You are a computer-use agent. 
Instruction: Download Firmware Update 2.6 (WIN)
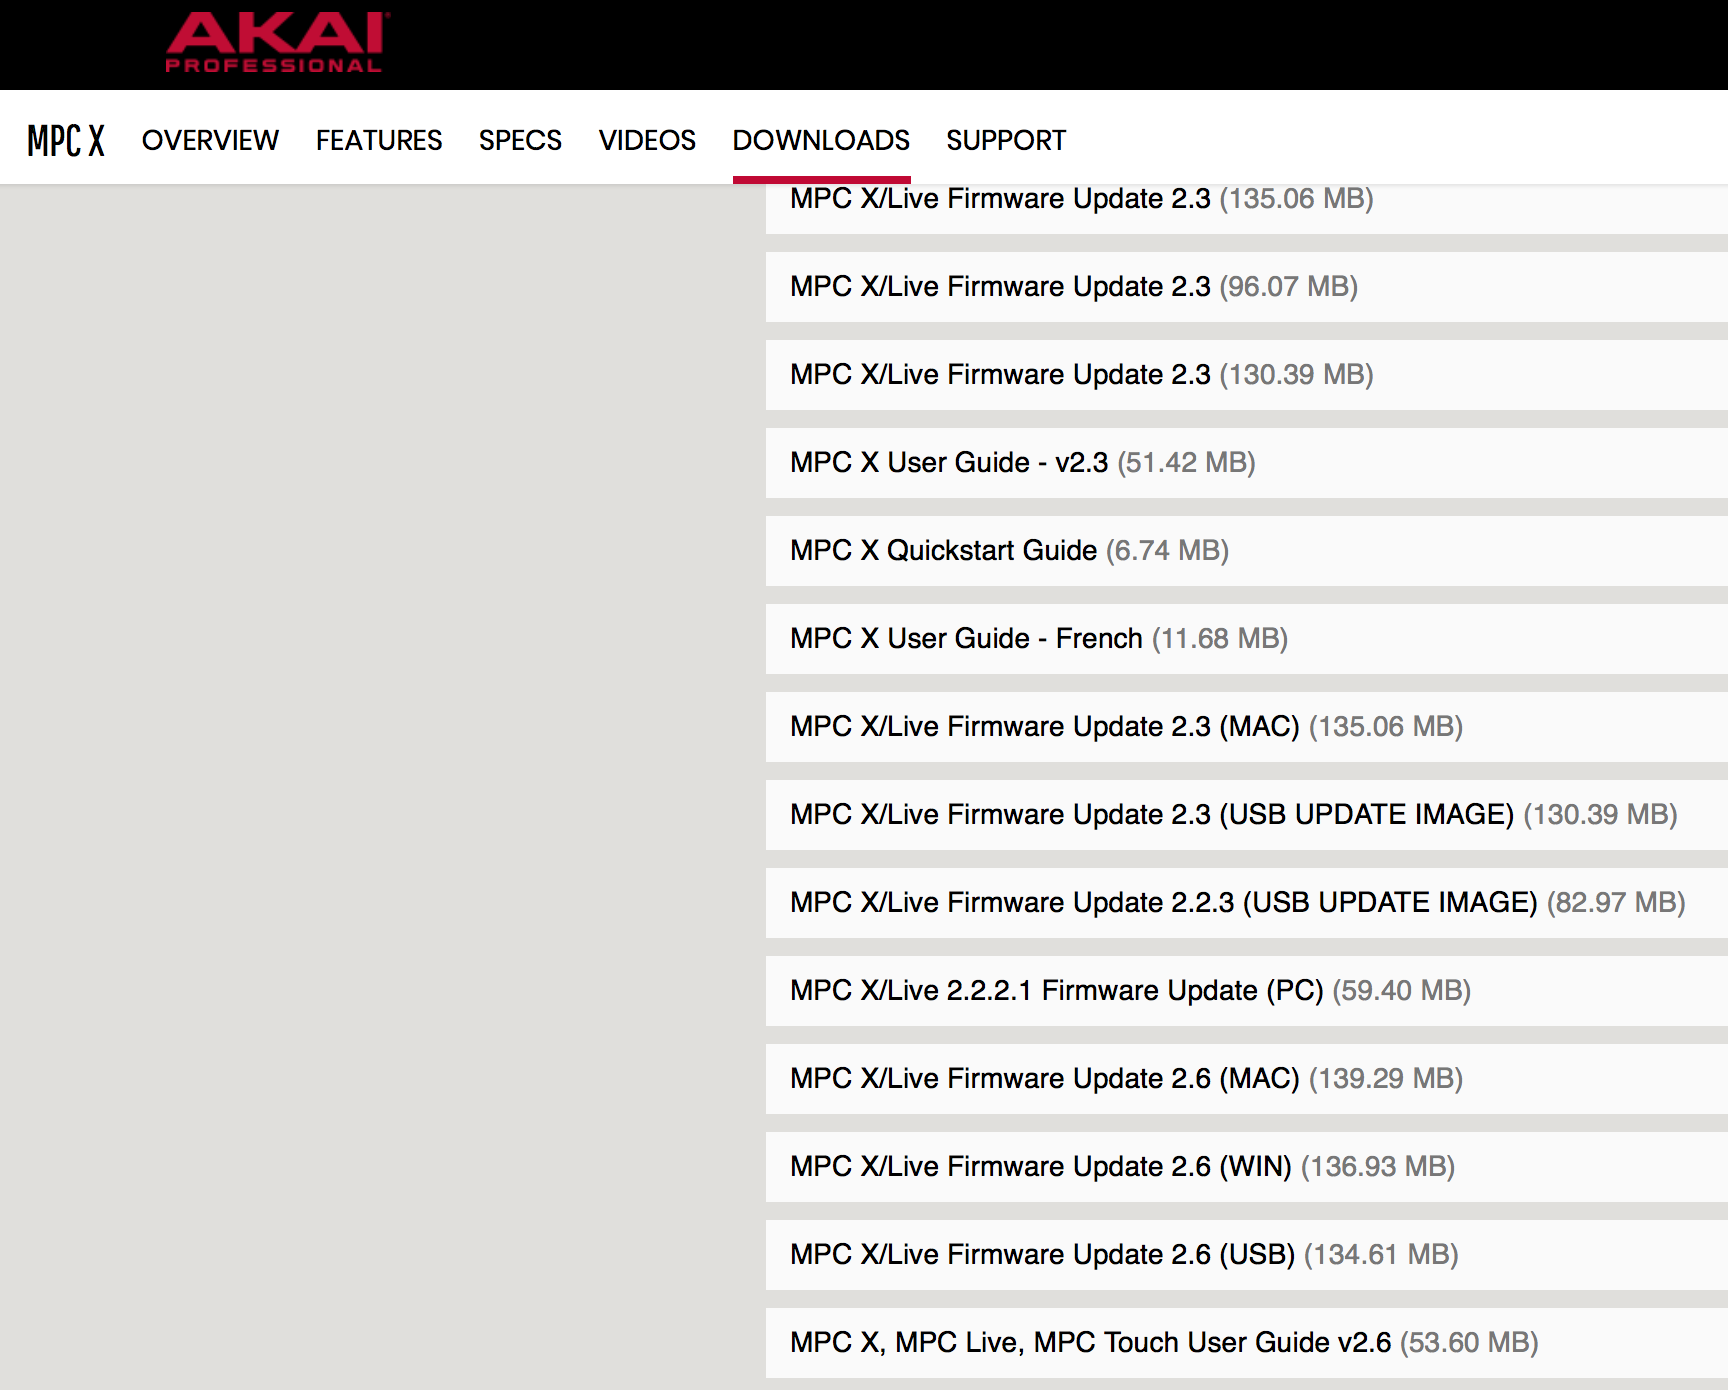coord(1247,1167)
